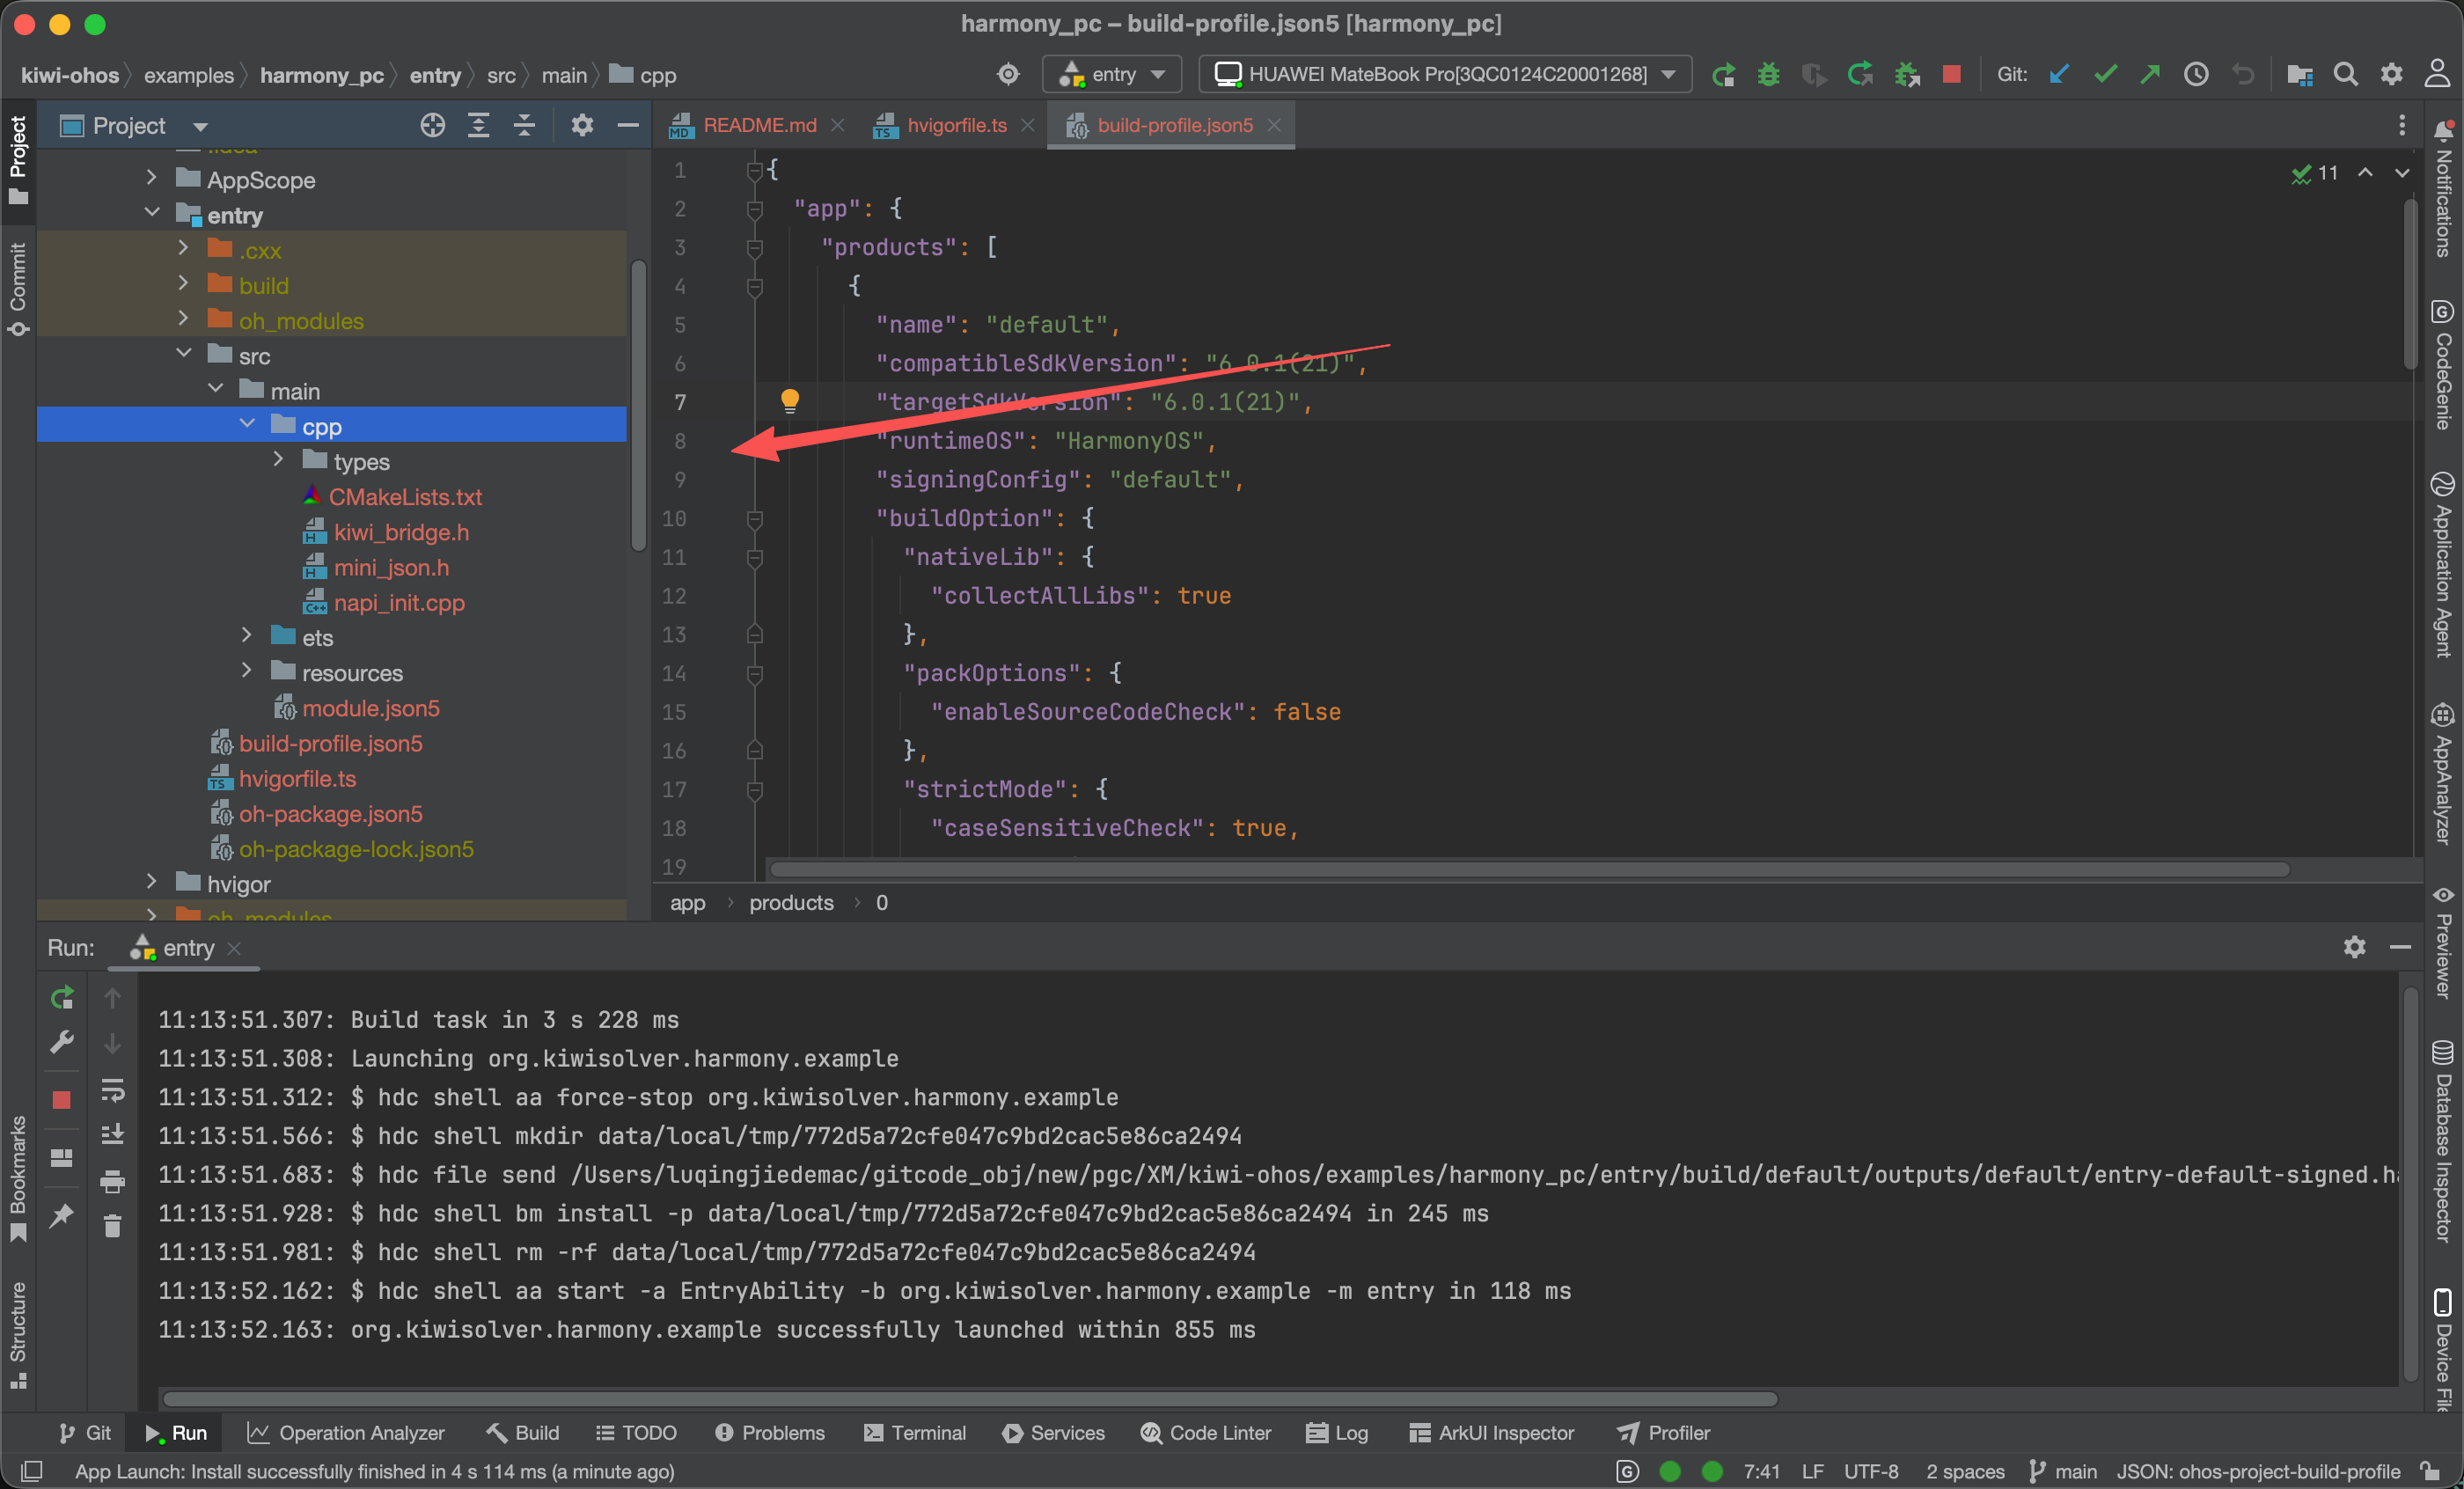Open the Problems tool window tab
Image resolution: width=2464 pixels, height=1489 pixels.
(770, 1433)
